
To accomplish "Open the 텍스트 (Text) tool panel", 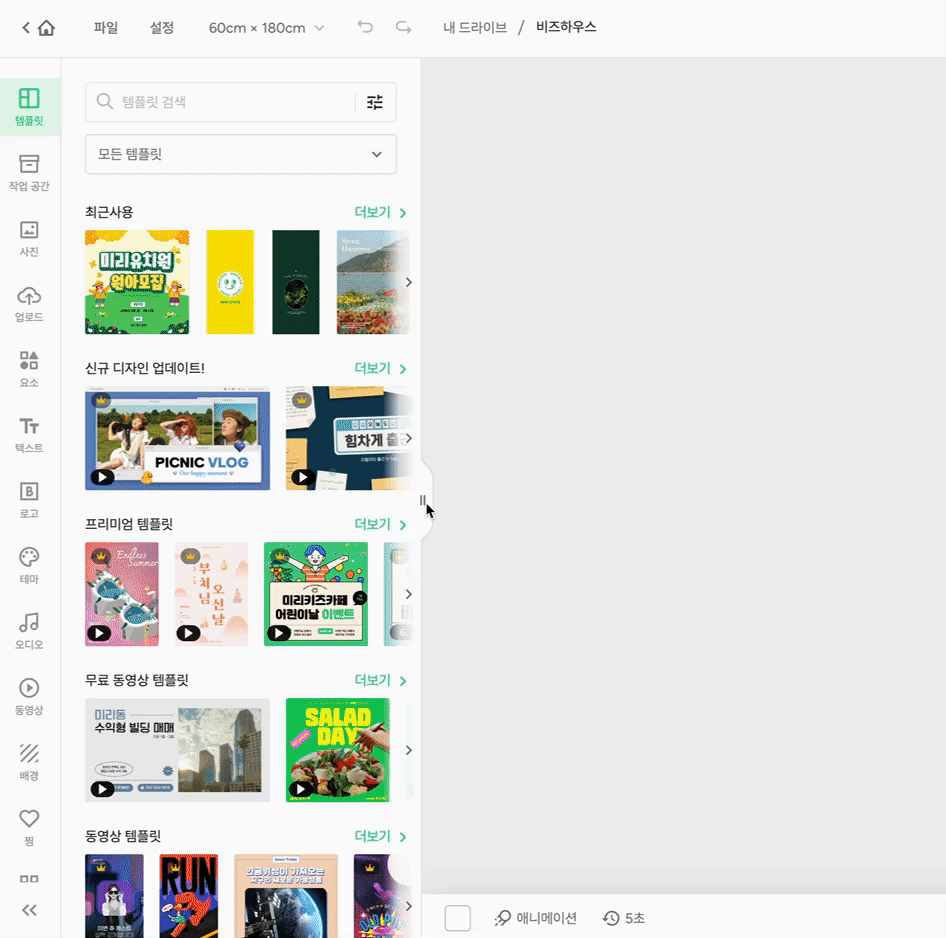I will click(29, 435).
